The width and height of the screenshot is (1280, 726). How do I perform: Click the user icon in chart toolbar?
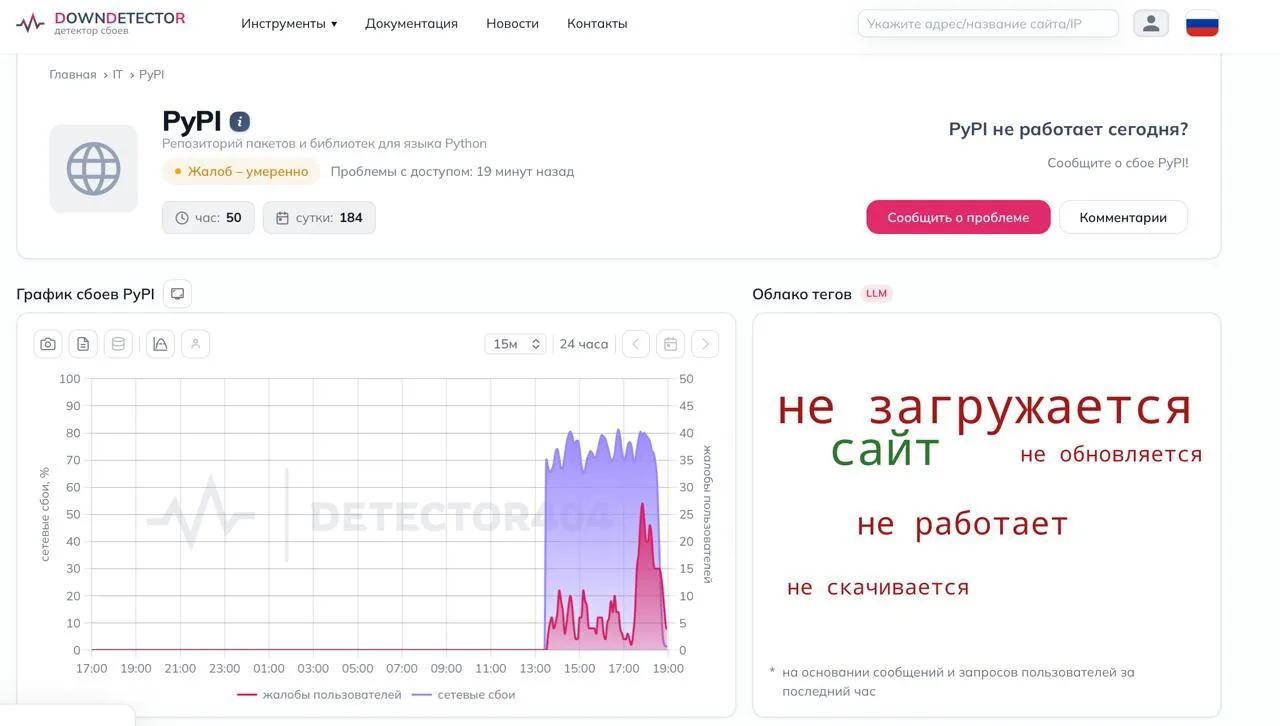(195, 344)
